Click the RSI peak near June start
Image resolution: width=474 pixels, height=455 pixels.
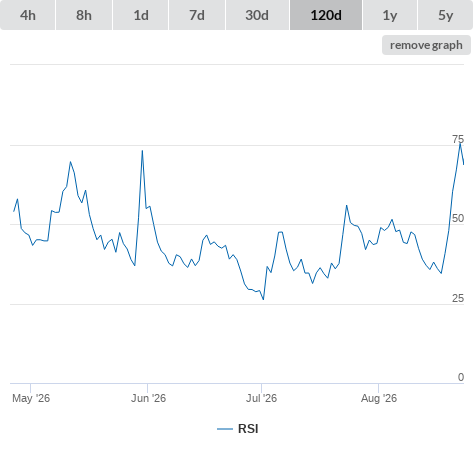(142, 151)
